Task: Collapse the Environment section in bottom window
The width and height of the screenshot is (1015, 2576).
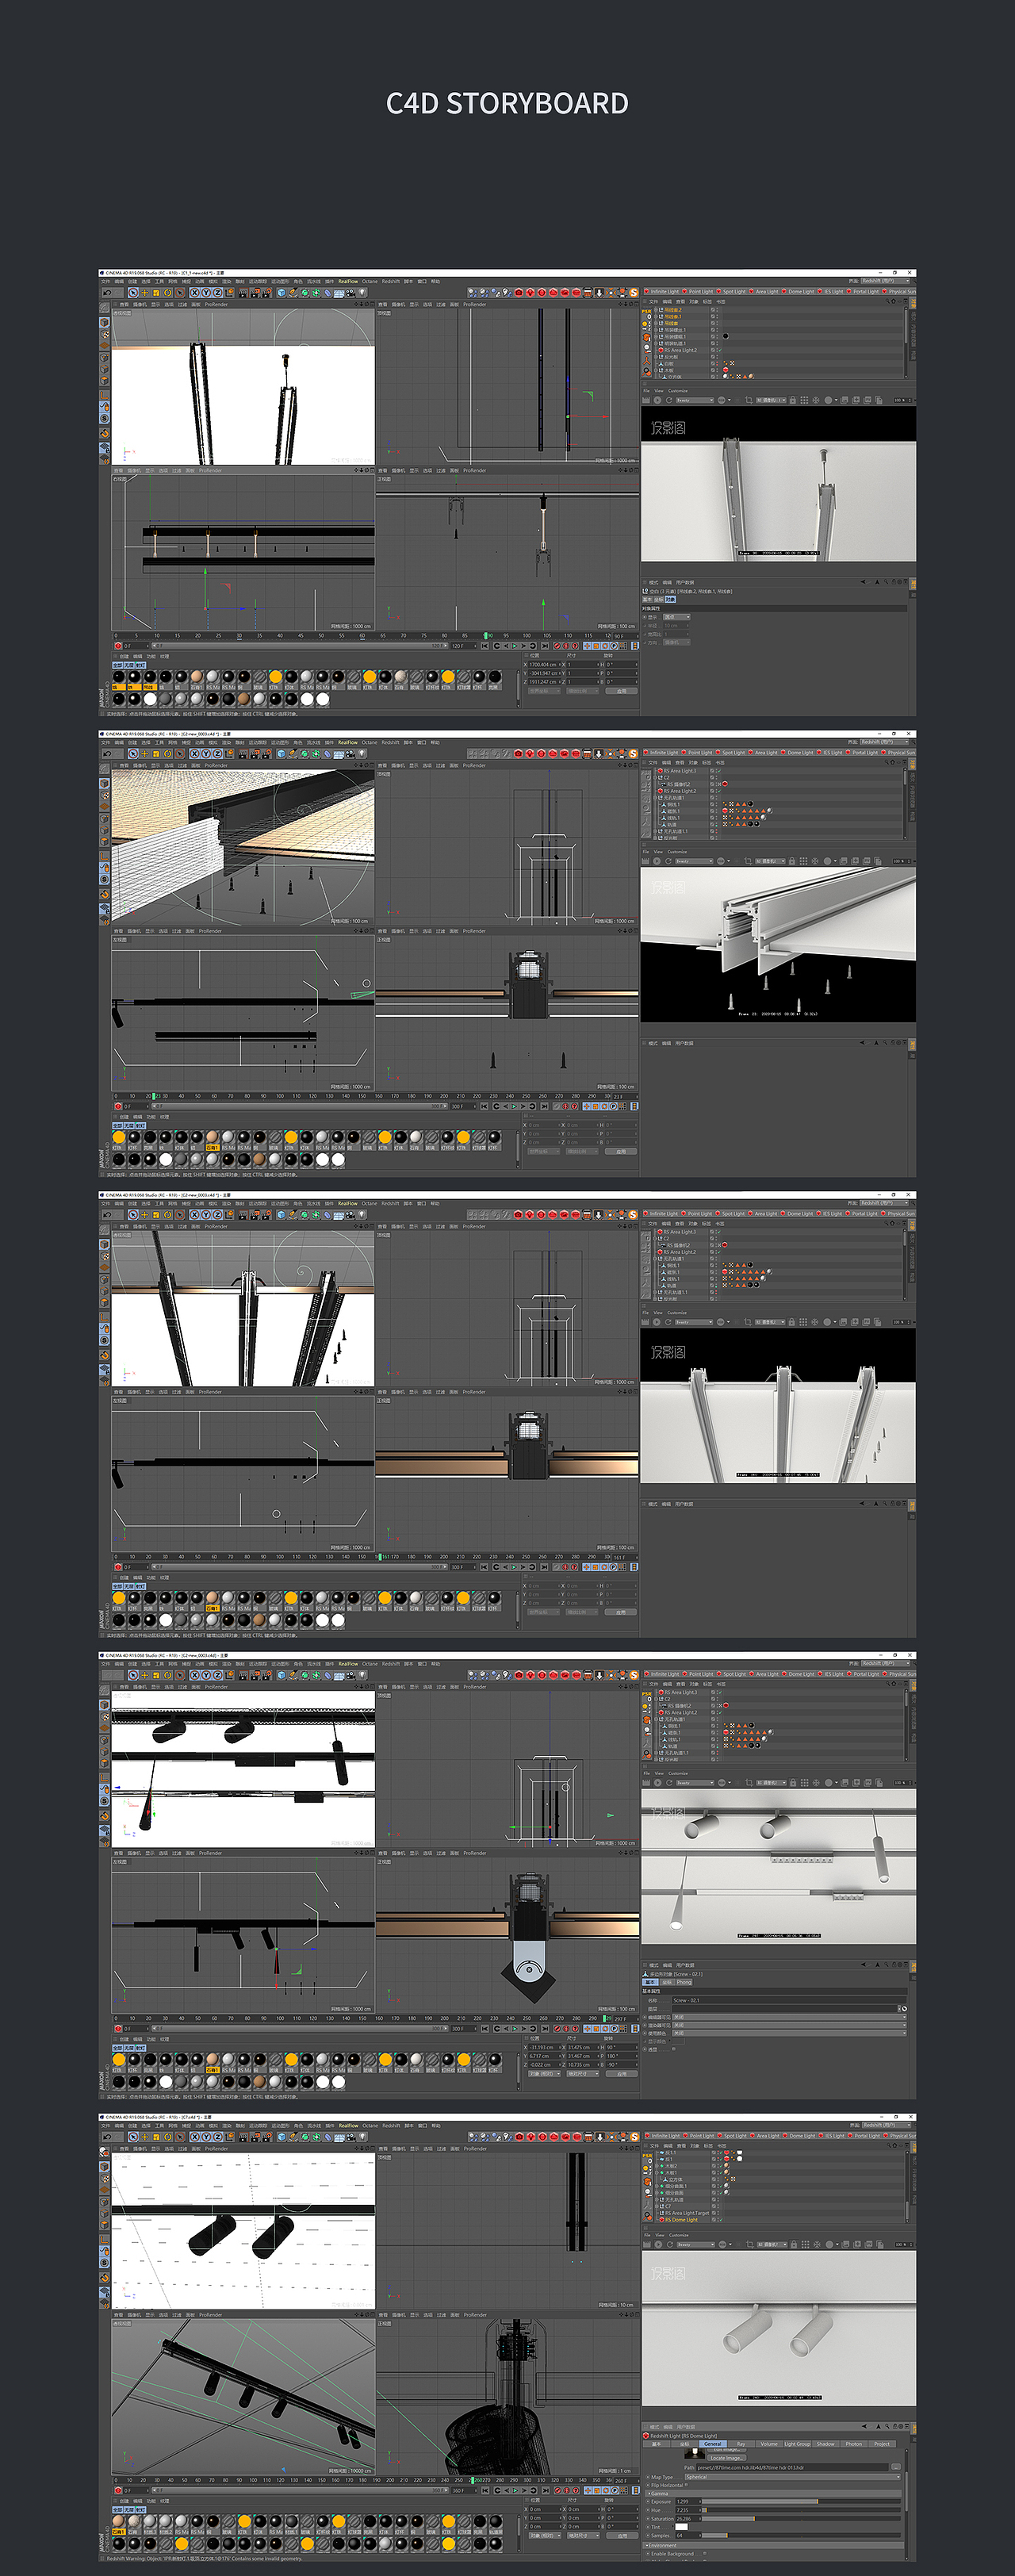Action: point(773,2546)
